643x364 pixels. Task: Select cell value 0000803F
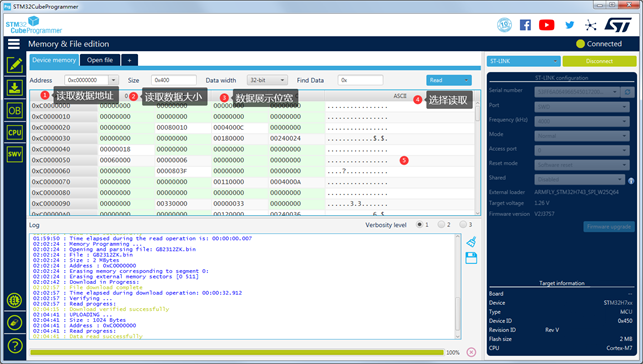pos(172,171)
